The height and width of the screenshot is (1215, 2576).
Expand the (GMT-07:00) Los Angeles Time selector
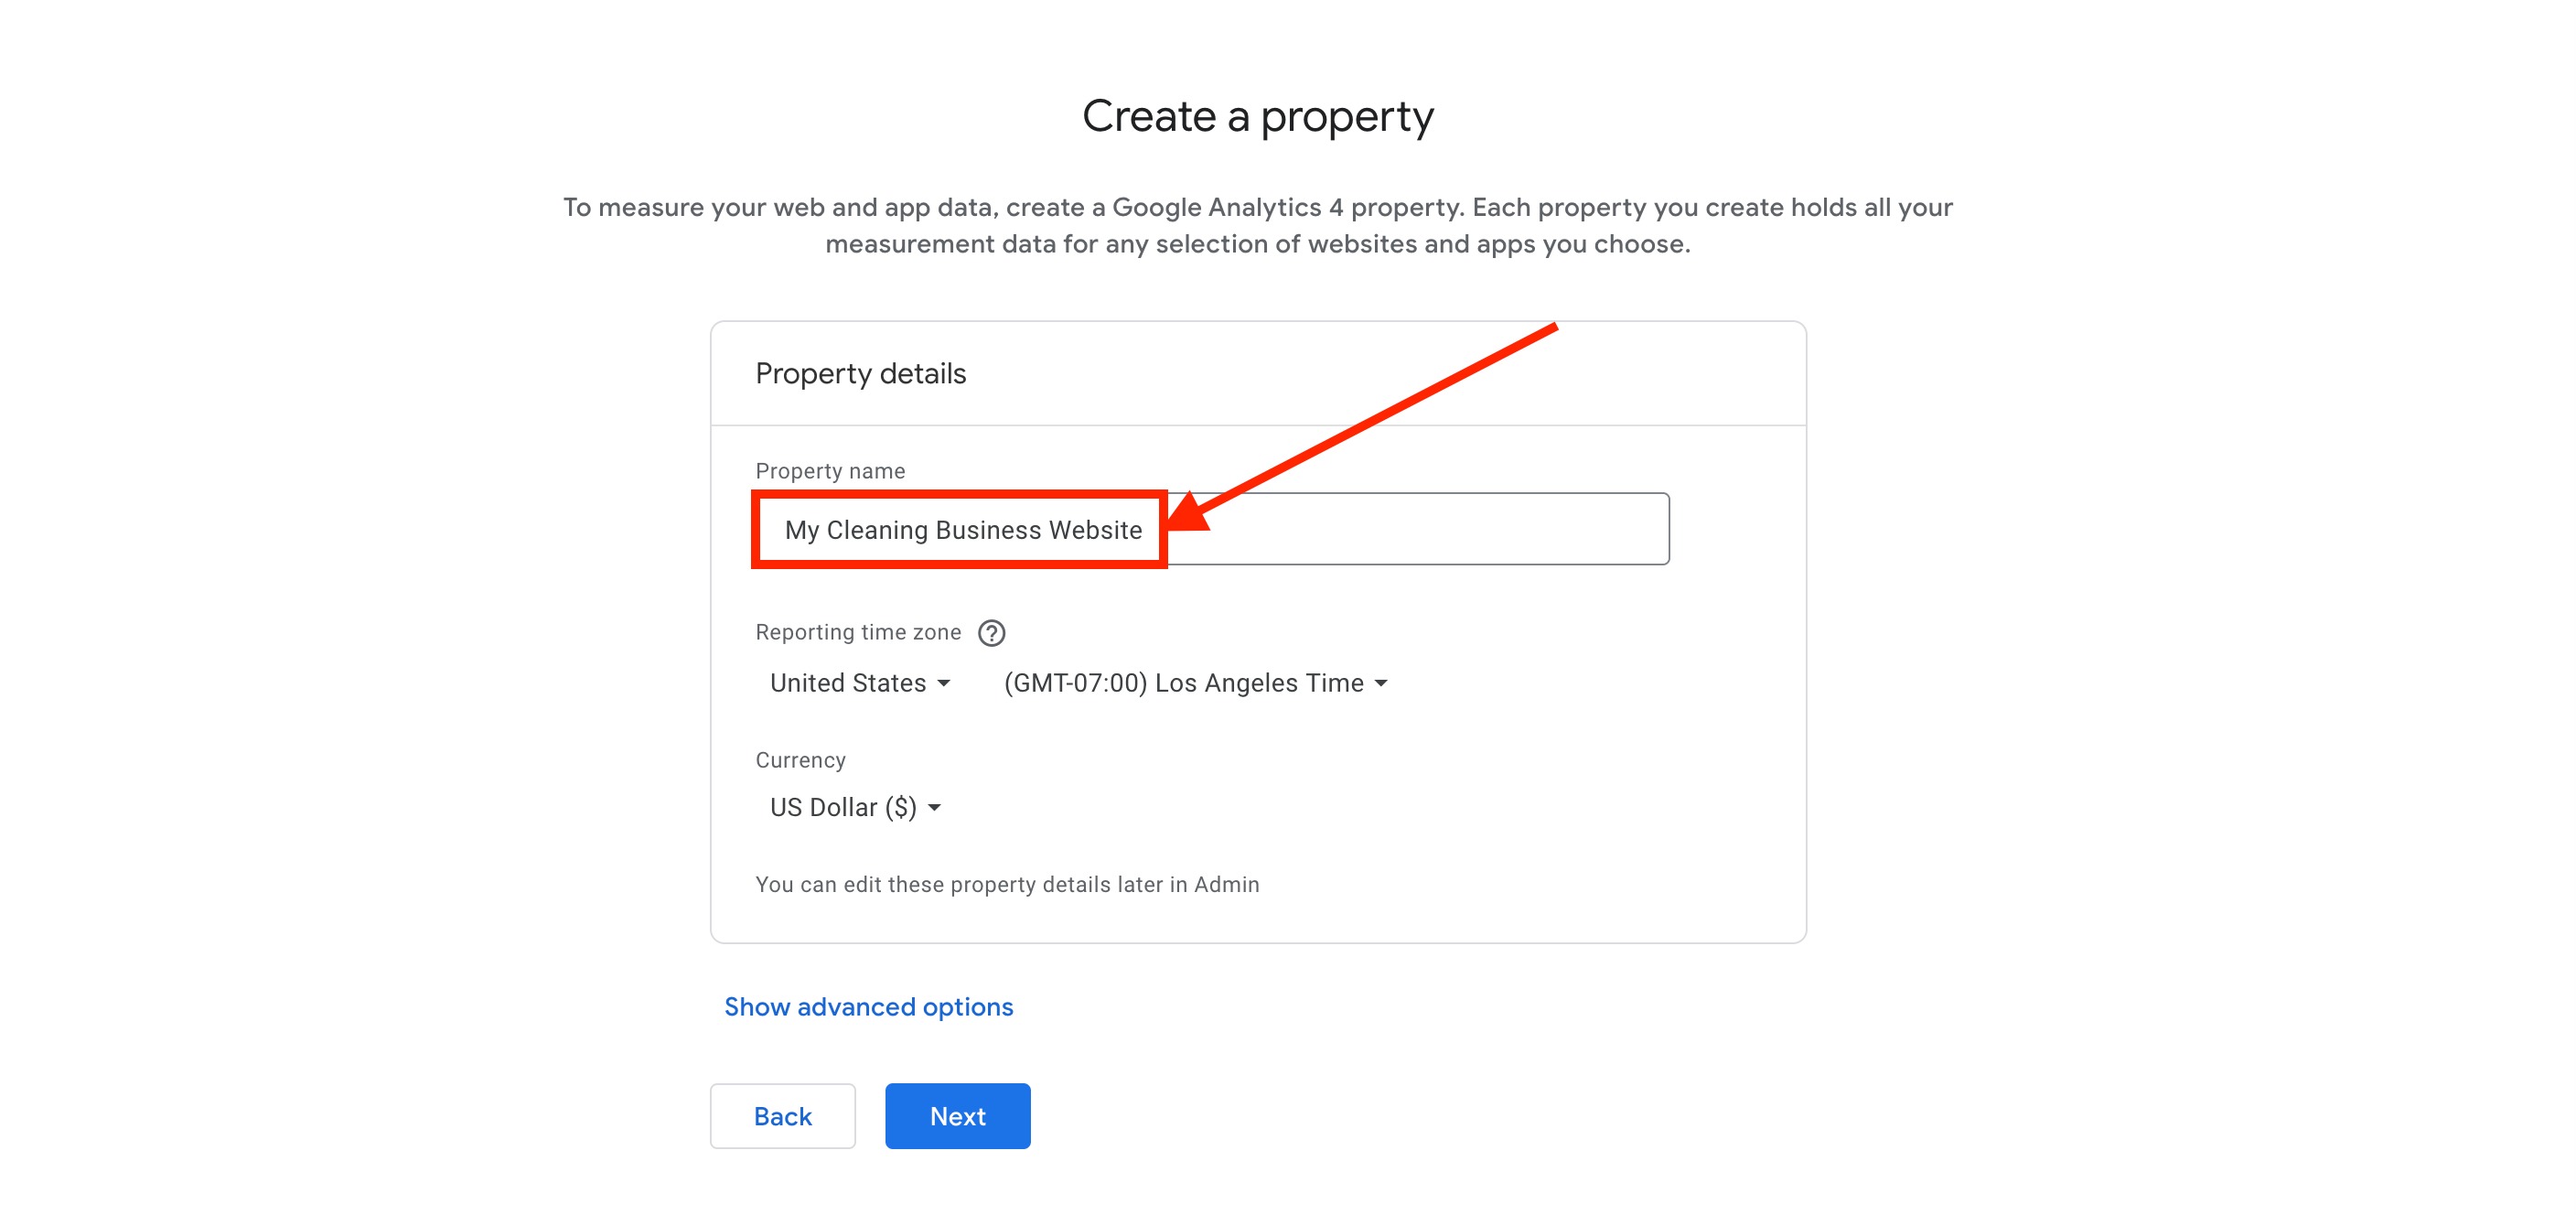pyautogui.click(x=1196, y=683)
